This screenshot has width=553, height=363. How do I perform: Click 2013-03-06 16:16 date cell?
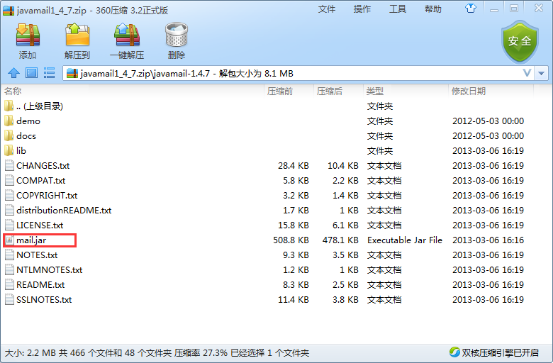click(x=488, y=240)
